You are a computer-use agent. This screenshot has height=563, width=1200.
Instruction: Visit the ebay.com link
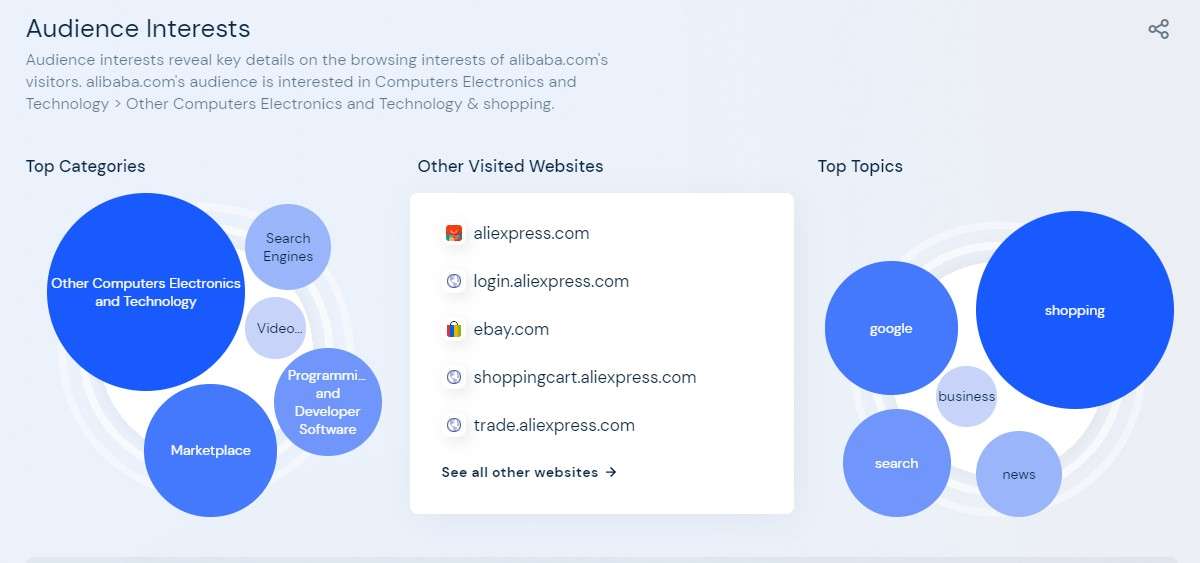[511, 329]
